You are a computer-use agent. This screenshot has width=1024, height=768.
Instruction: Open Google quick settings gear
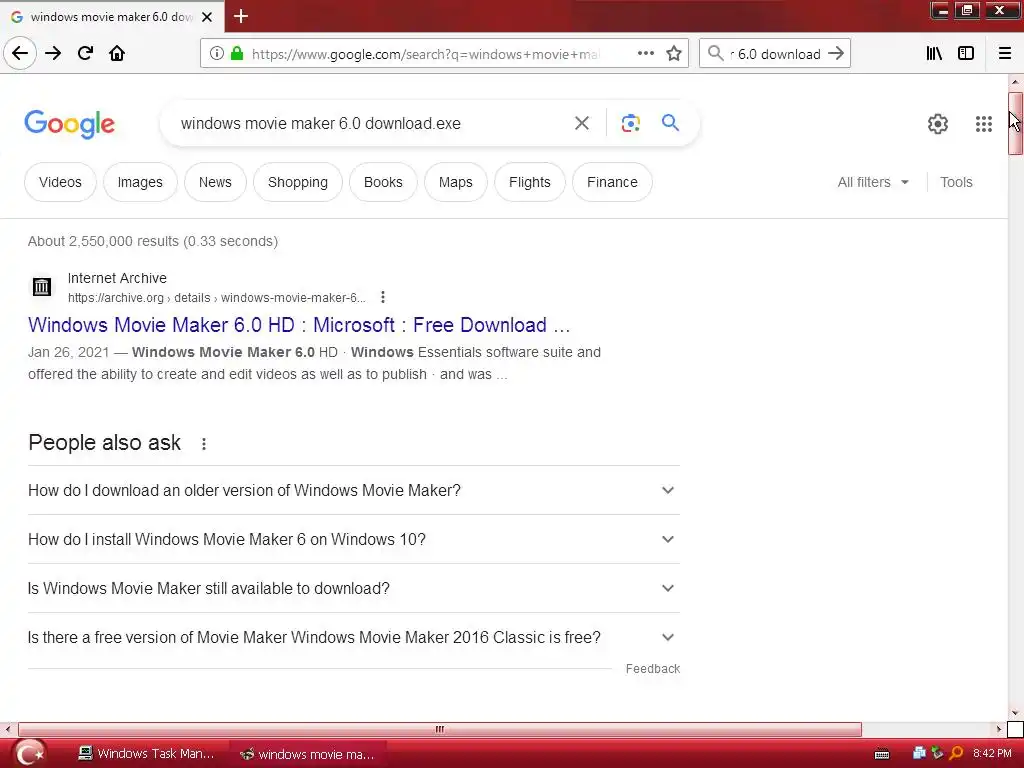coord(938,123)
